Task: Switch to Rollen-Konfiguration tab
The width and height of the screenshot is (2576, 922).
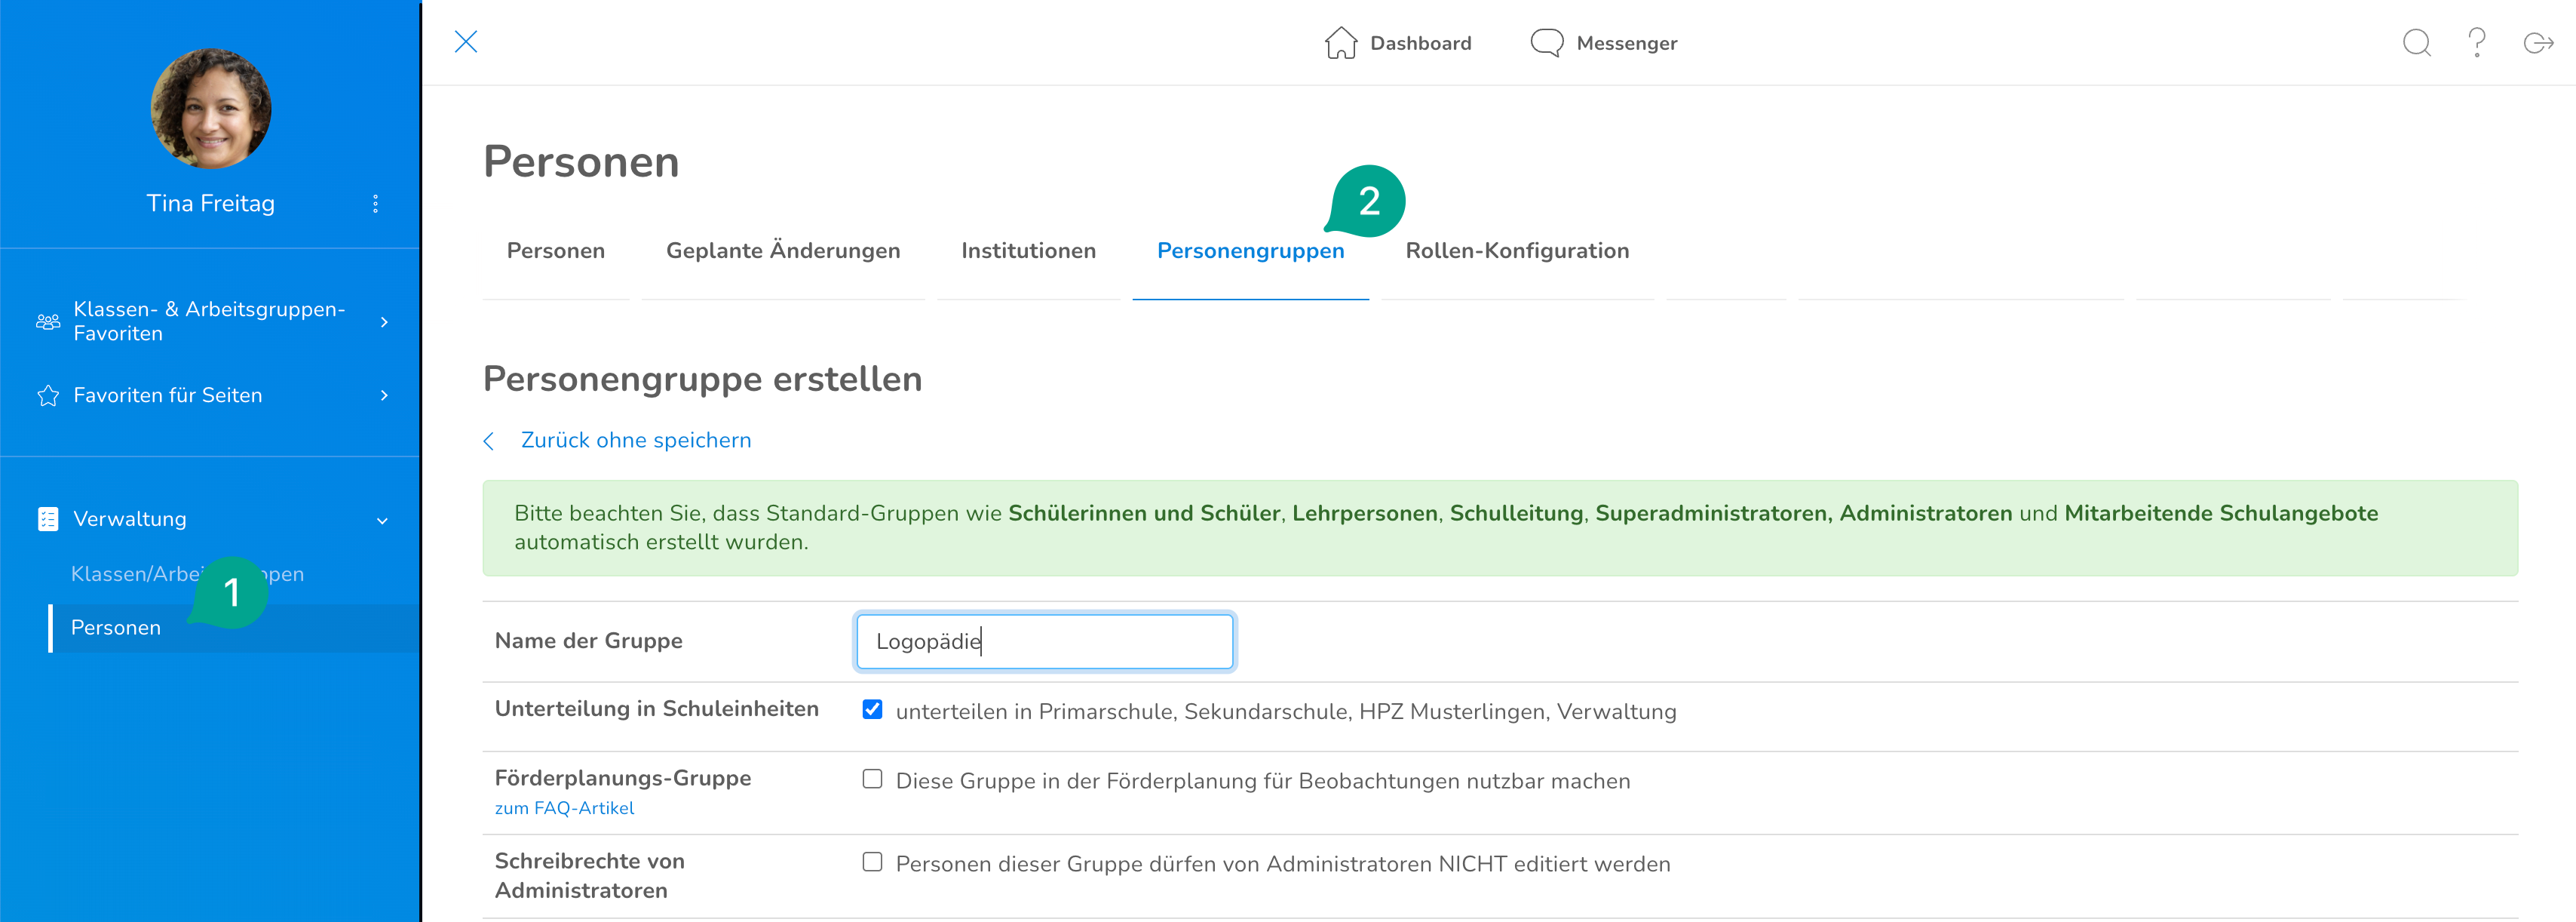Action: click(1516, 251)
